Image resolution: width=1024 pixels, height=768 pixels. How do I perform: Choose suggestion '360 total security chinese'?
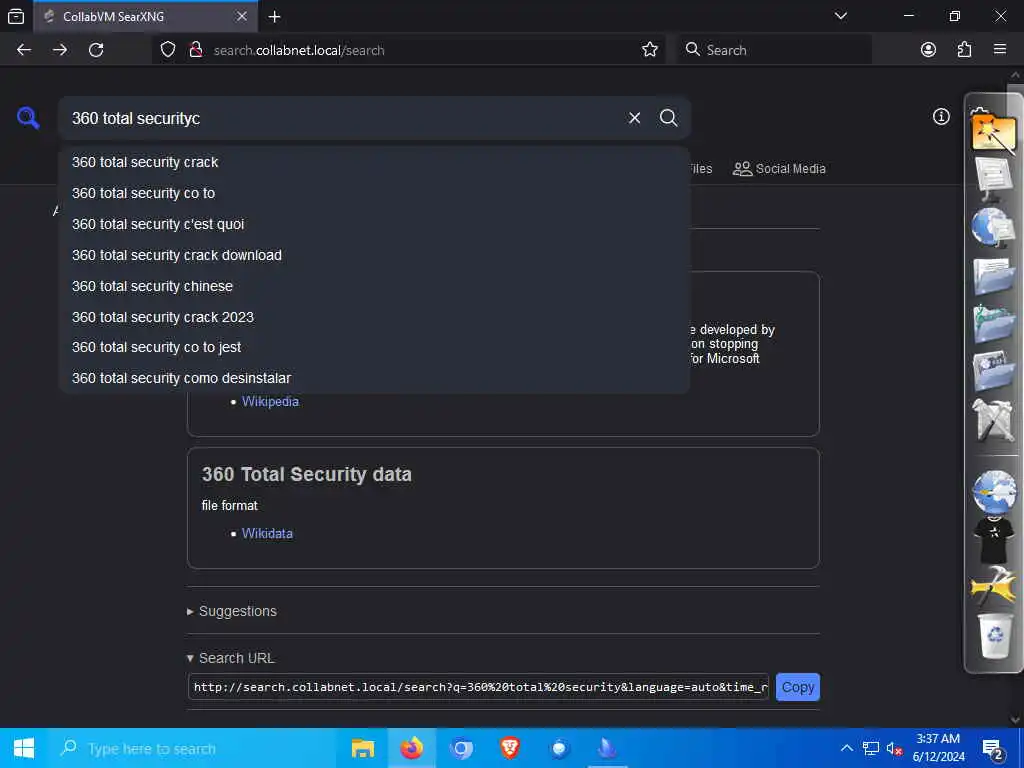coord(374,286)
